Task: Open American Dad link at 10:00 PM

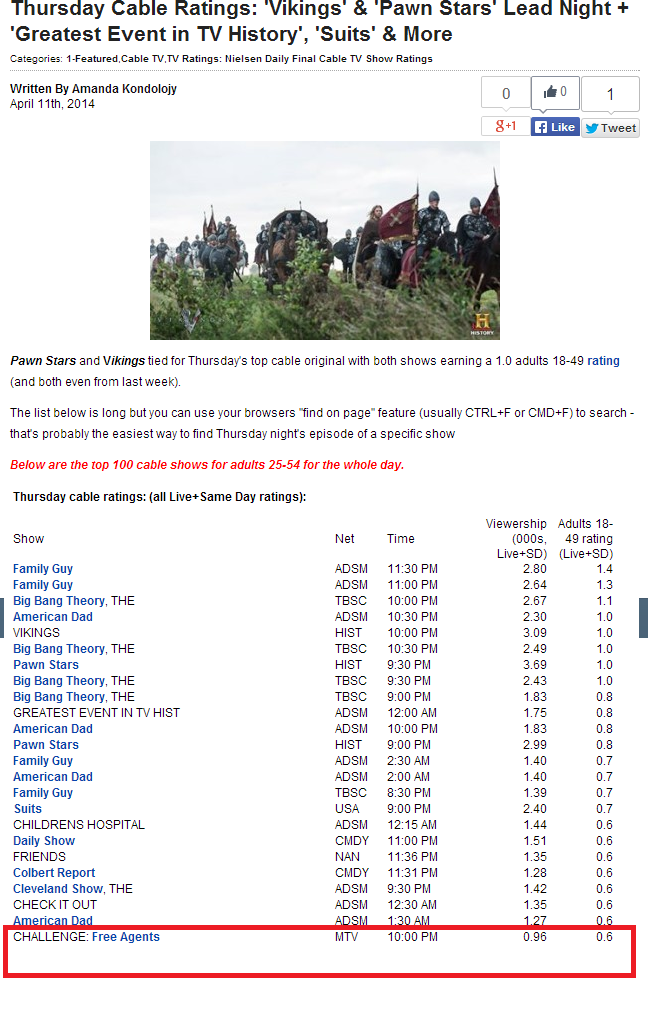Action: coord(53,729)
